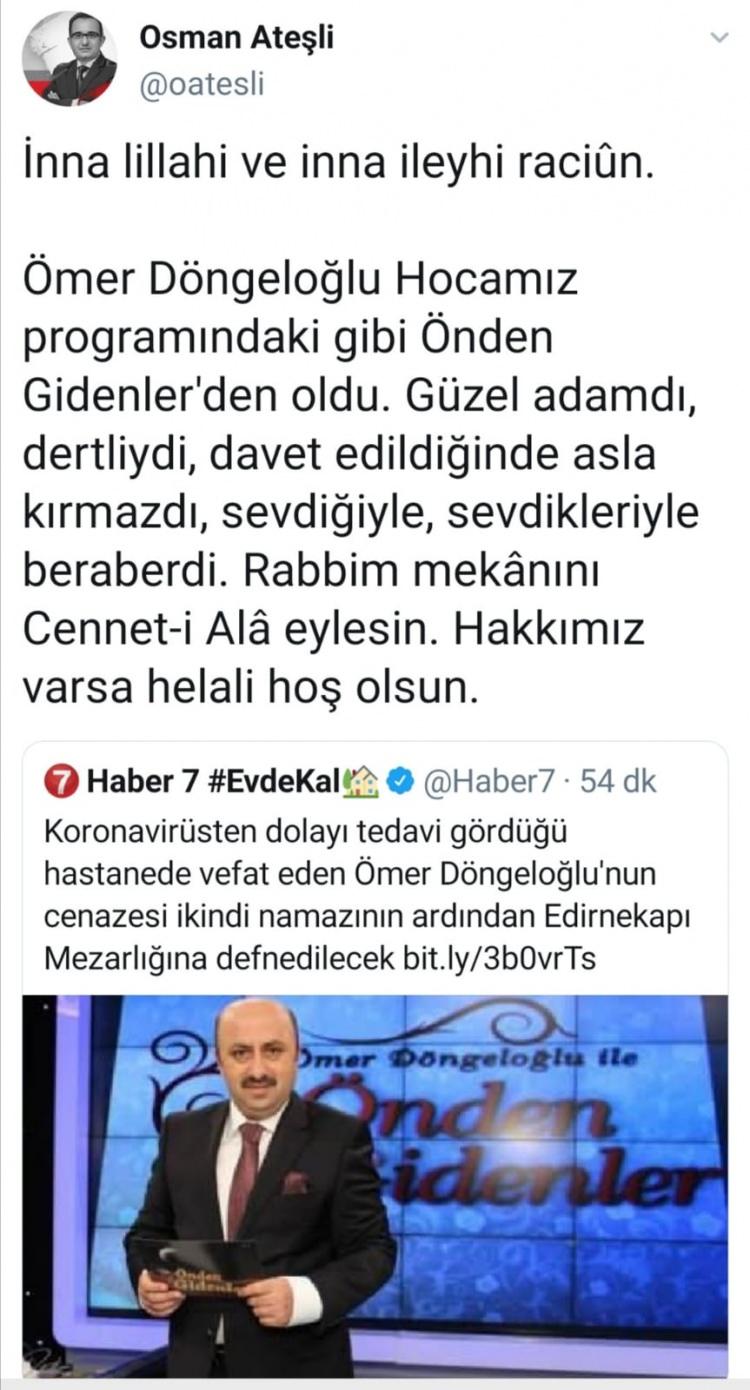
Task: Click the house emoji after #EvdeKal
Action: point(361,781)
